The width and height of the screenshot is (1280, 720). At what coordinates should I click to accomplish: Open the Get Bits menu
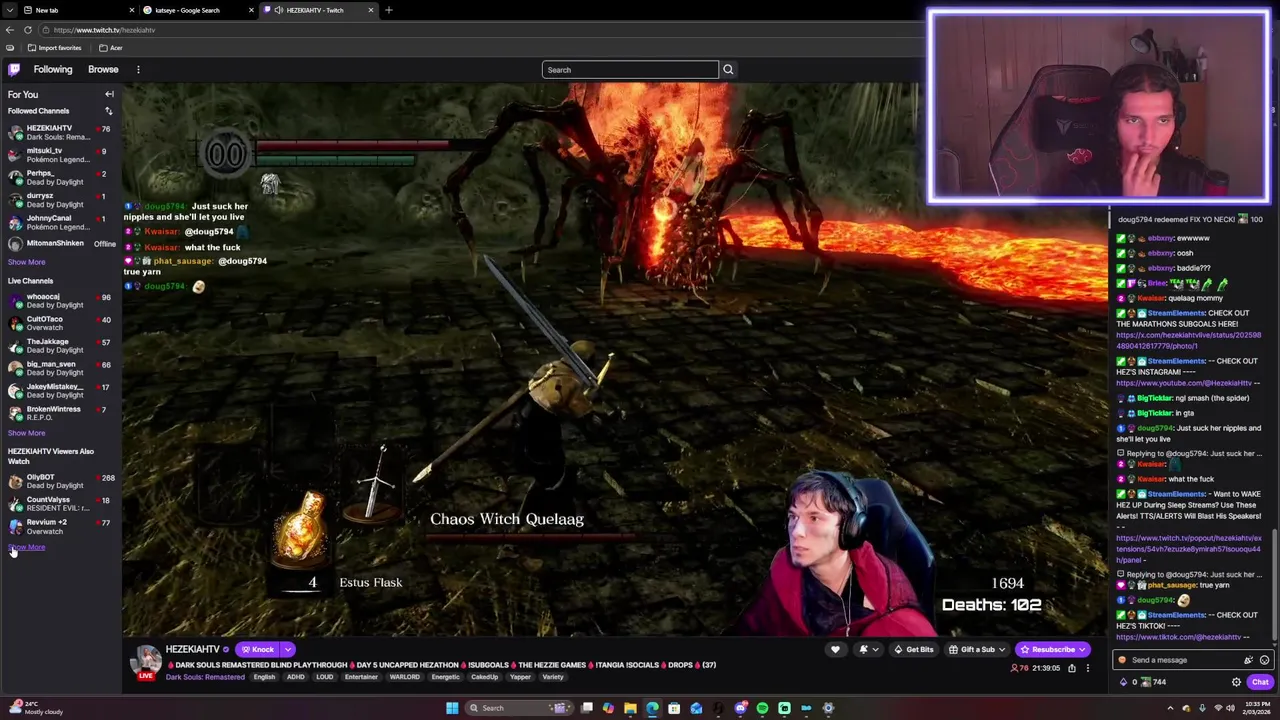click(x=914, y=650)
